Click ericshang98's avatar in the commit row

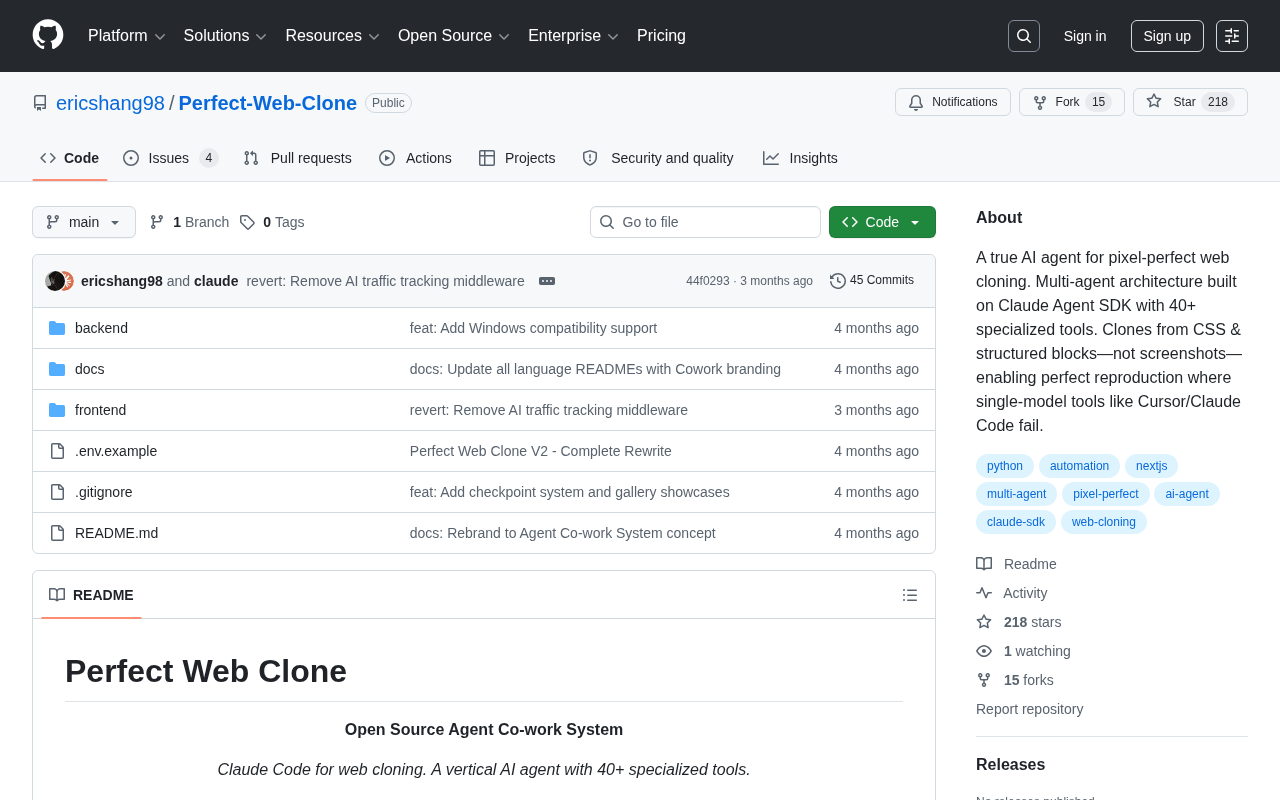point(55,281)
